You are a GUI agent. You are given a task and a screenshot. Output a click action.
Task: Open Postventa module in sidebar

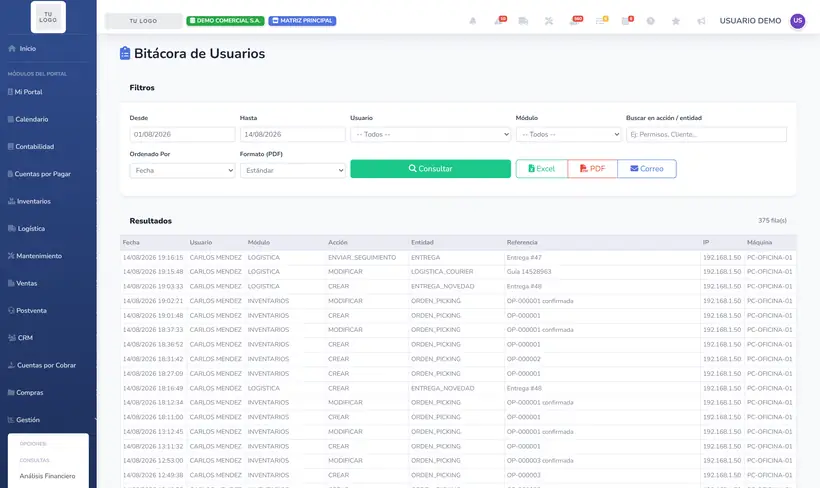coord(27,310)
